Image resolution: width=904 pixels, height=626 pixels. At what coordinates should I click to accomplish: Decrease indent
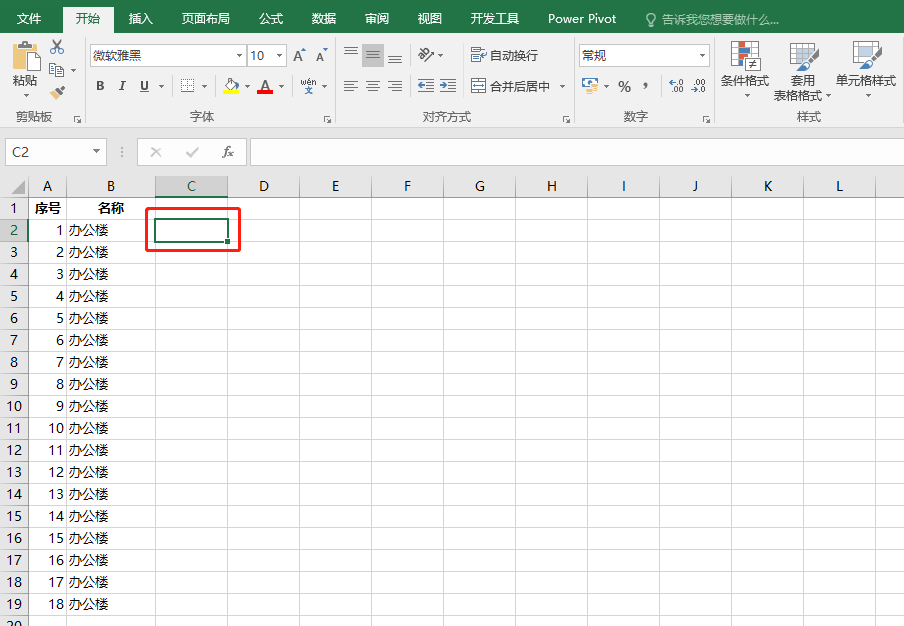tap(425, 86)
